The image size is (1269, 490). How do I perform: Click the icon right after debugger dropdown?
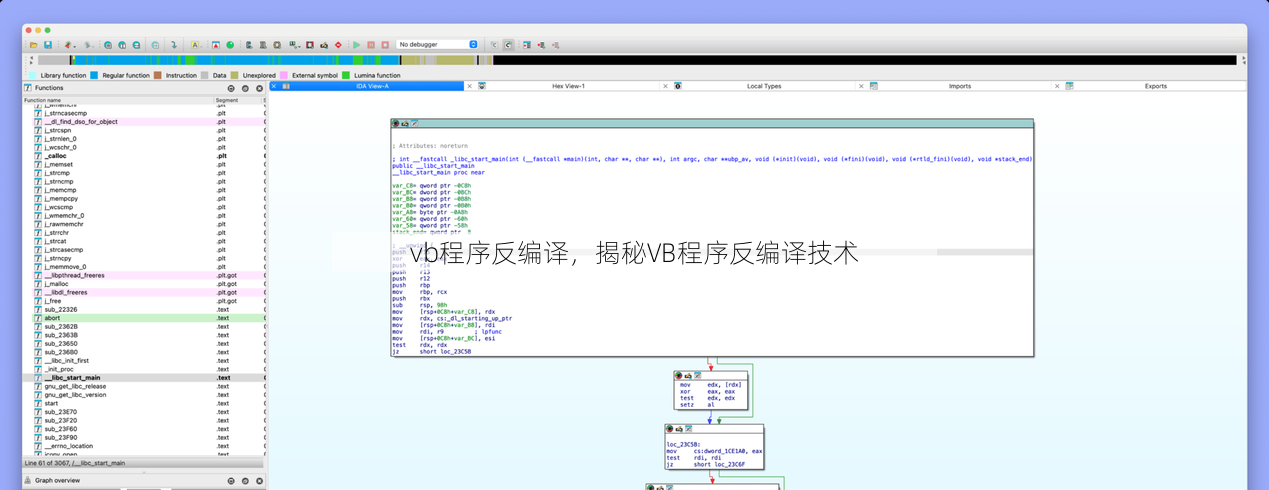pyautogui.click(x=493, y=45)
